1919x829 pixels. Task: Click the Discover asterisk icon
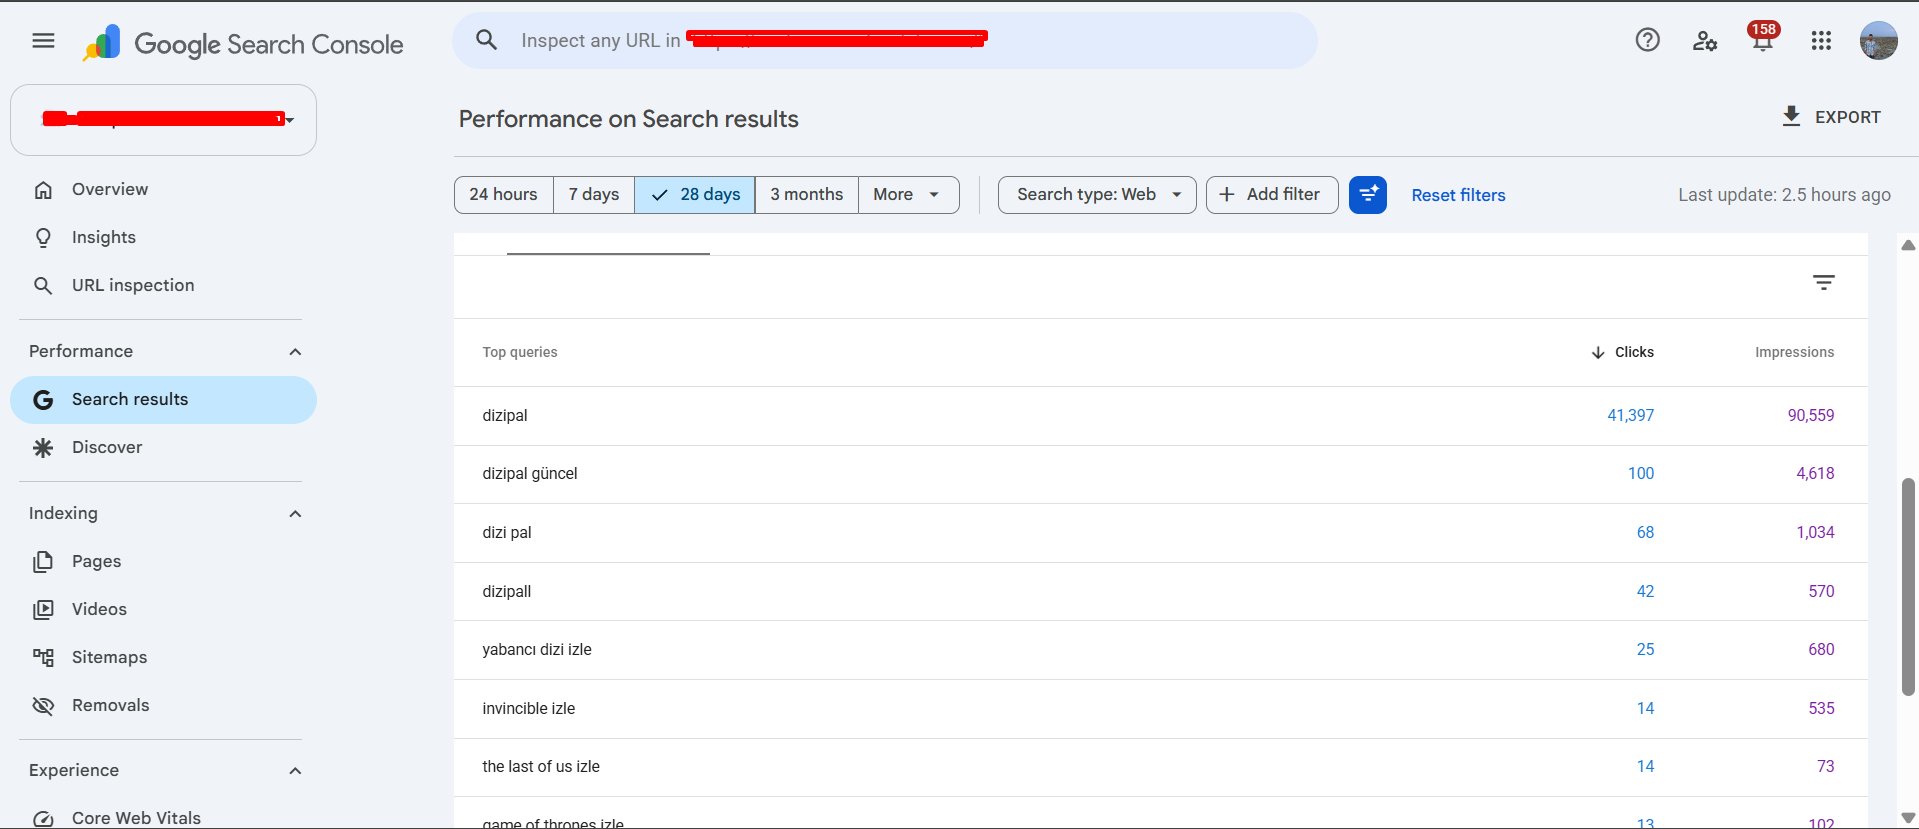[x=43, y=448]
